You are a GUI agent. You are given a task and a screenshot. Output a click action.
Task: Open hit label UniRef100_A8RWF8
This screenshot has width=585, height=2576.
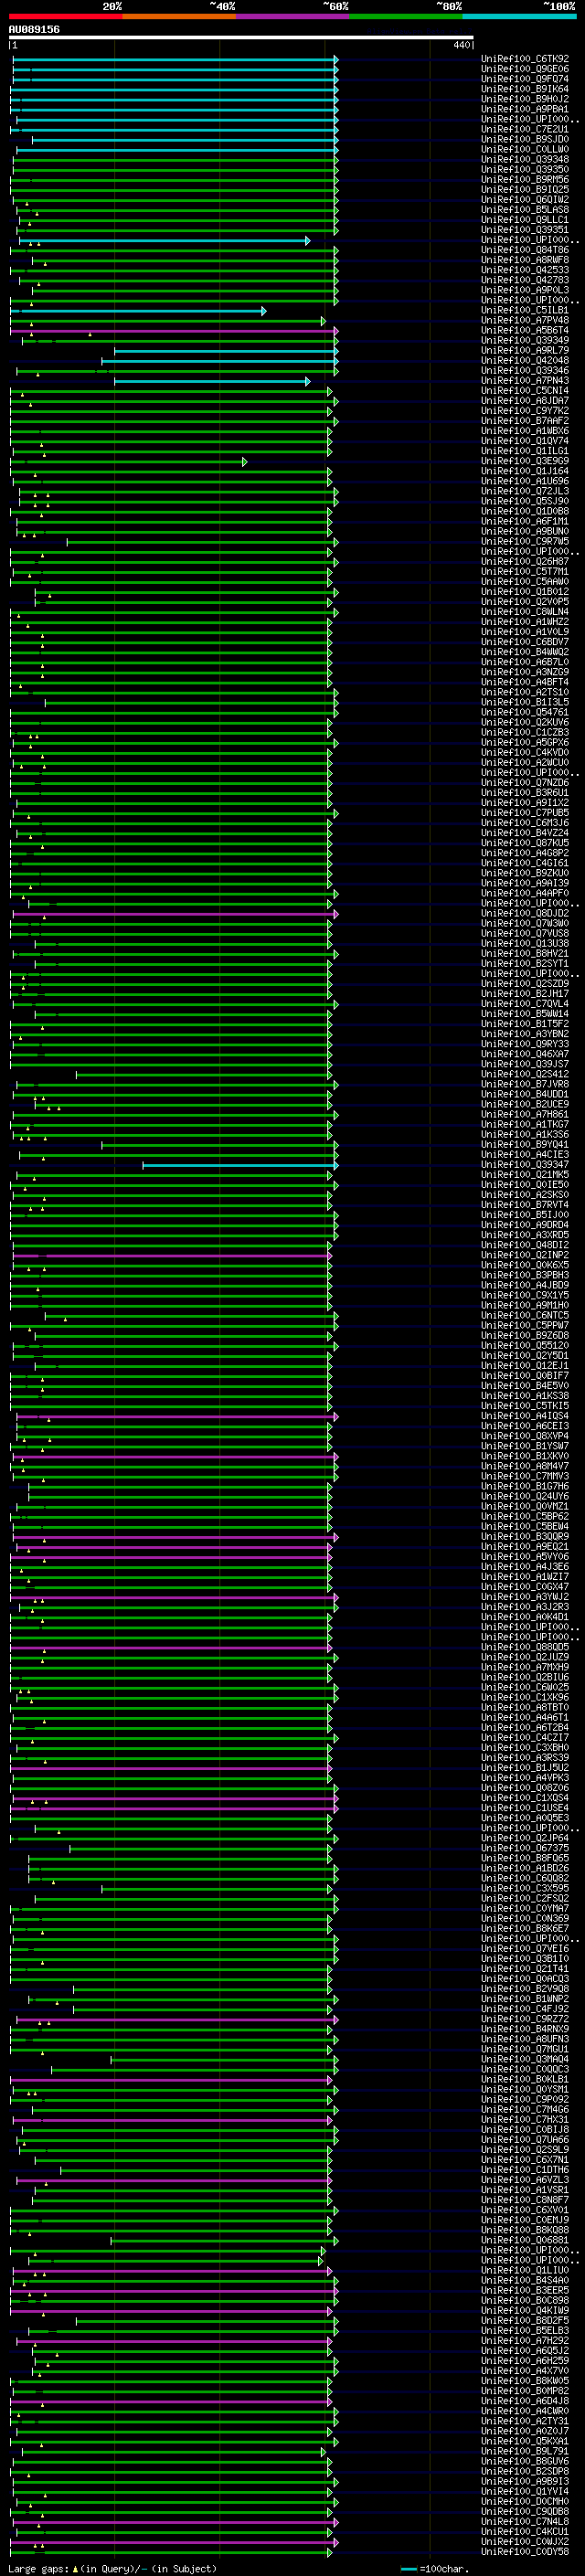coord(525,261)
